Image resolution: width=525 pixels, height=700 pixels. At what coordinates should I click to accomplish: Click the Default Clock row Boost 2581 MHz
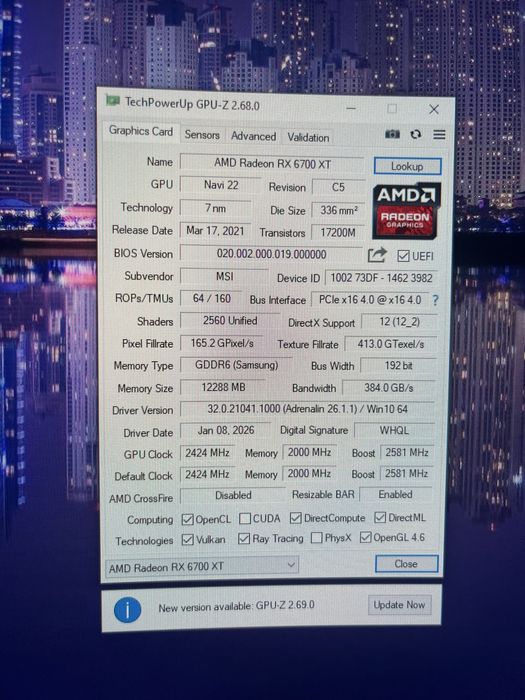[x=406, y=473]
